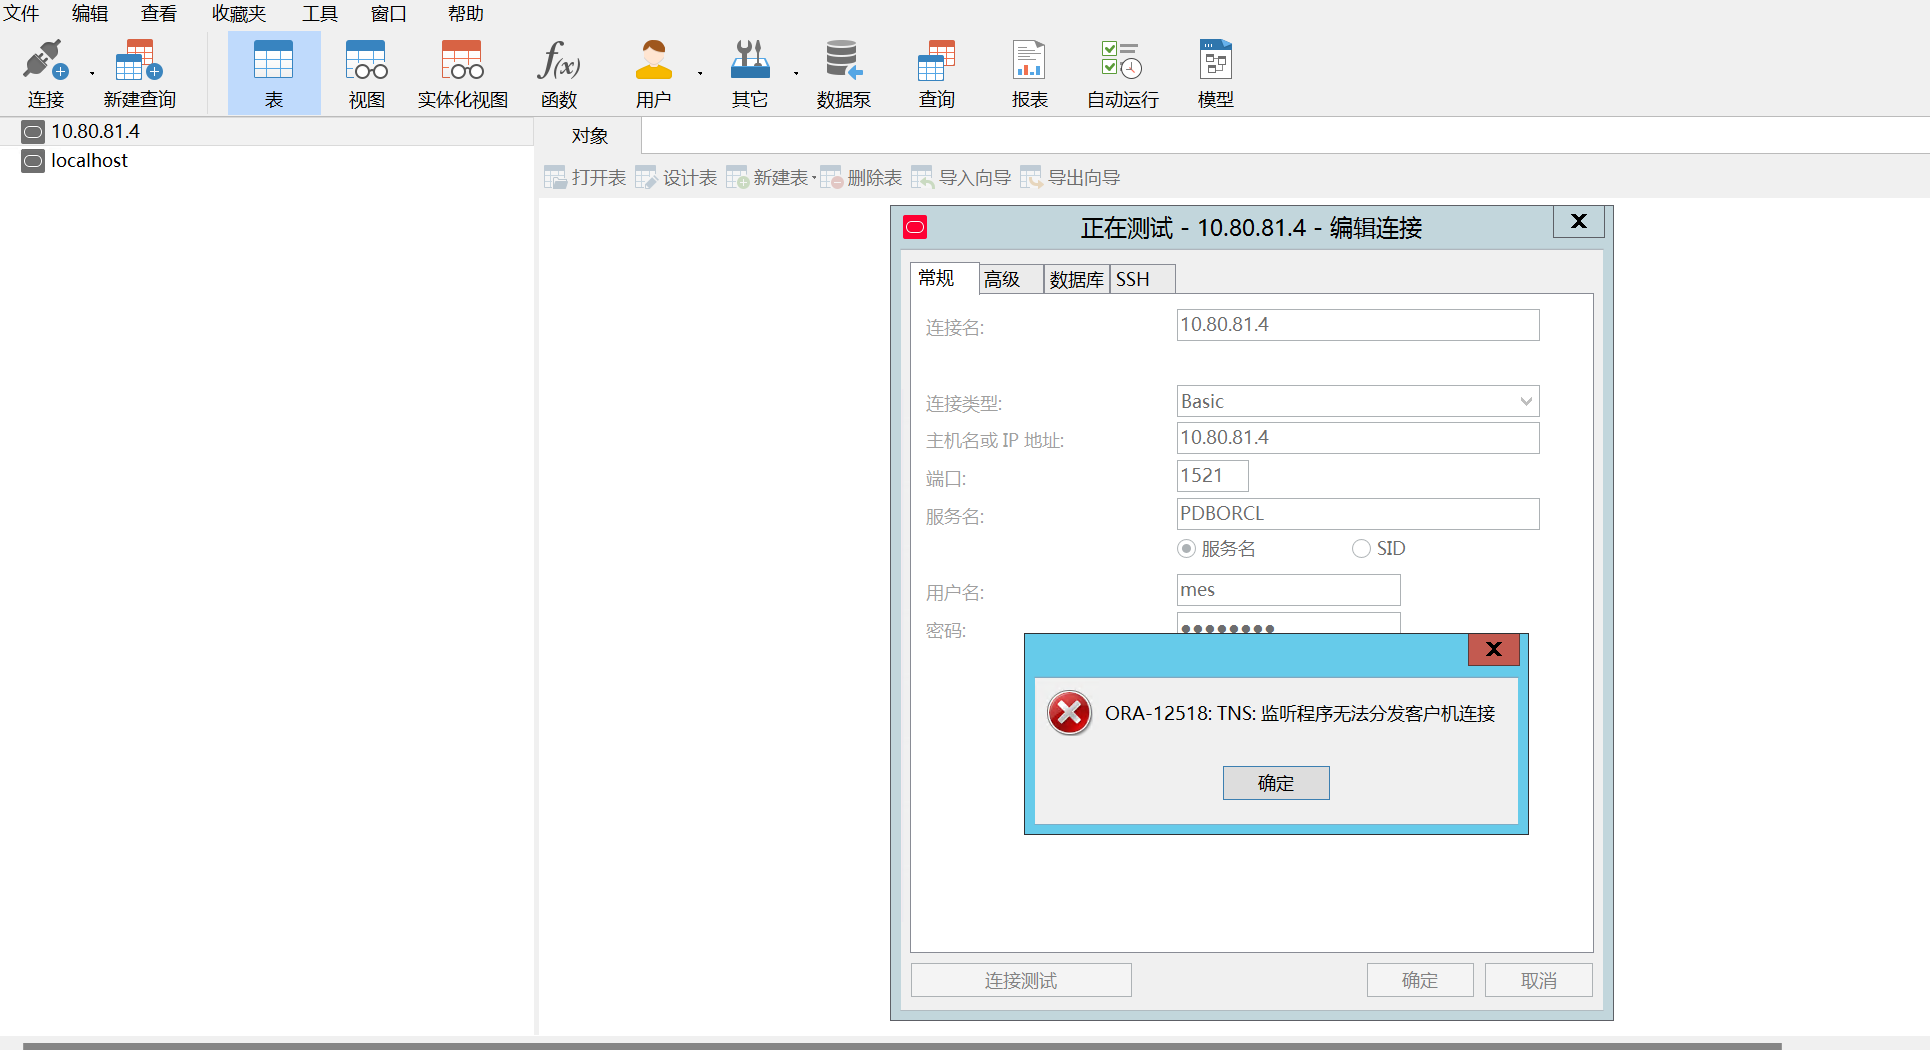The height and width of the screenshot is (1050, 1930).
Task: Open the Data Pump (数据泵) icon
Action: (844, 60)
